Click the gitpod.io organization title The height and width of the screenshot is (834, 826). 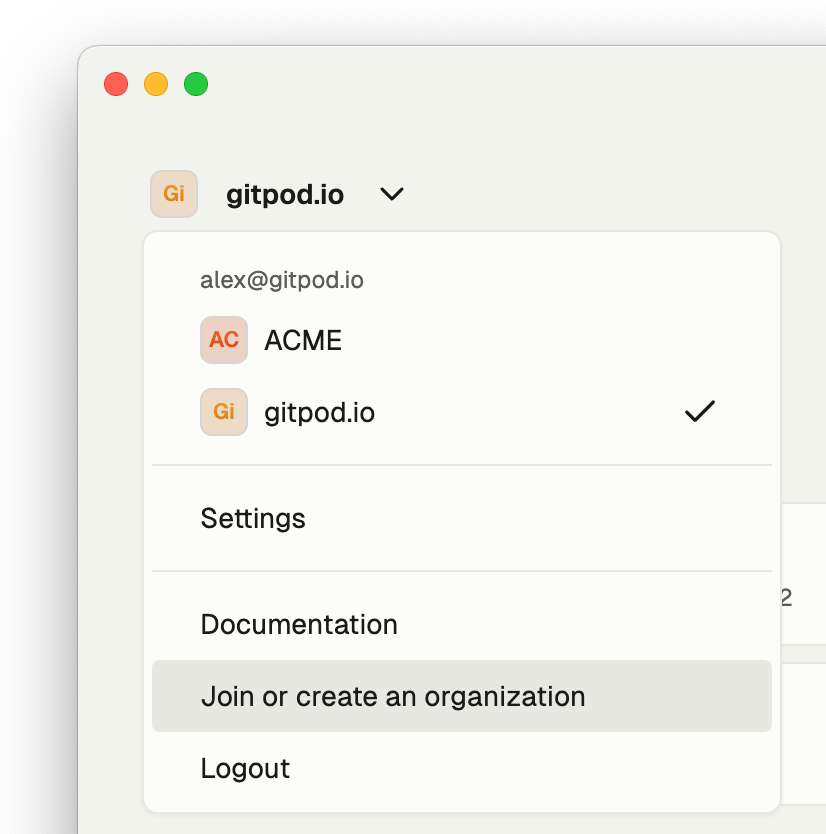(285, 195)
